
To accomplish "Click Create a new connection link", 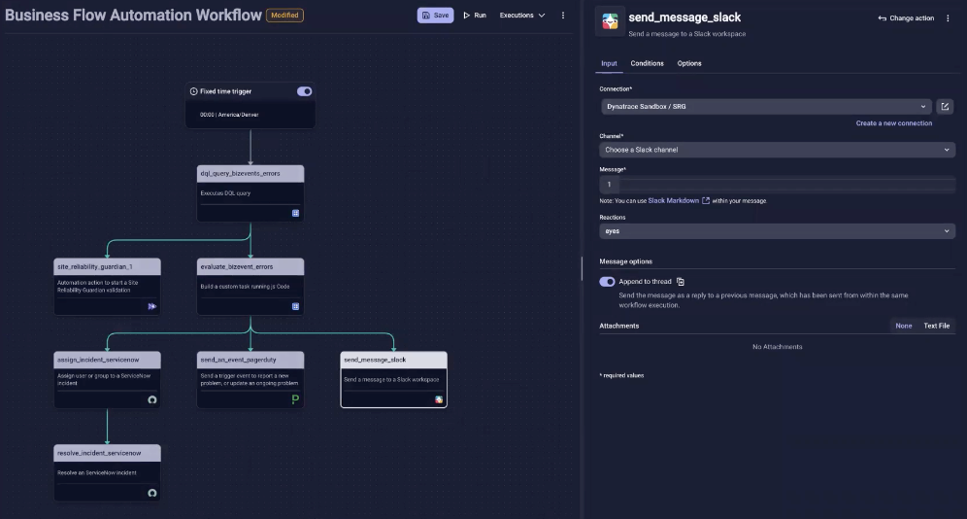I will click(x=894, y=123).
